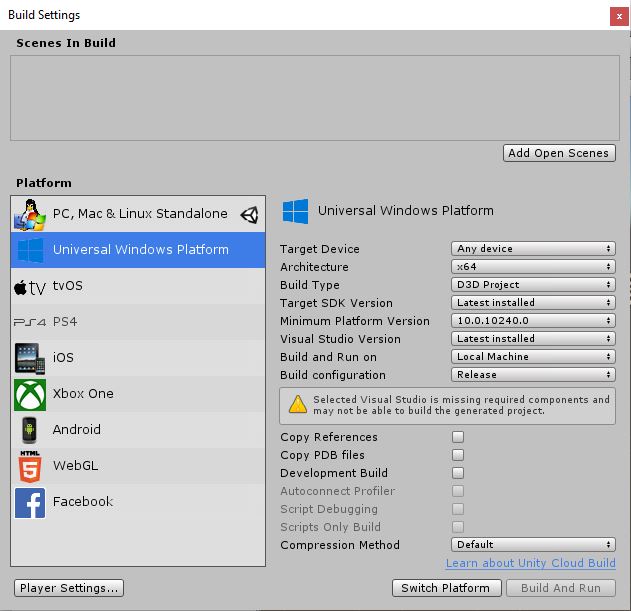Open the Compression Method dropdown
Screen dimensions: 631x611
(533, 544)
